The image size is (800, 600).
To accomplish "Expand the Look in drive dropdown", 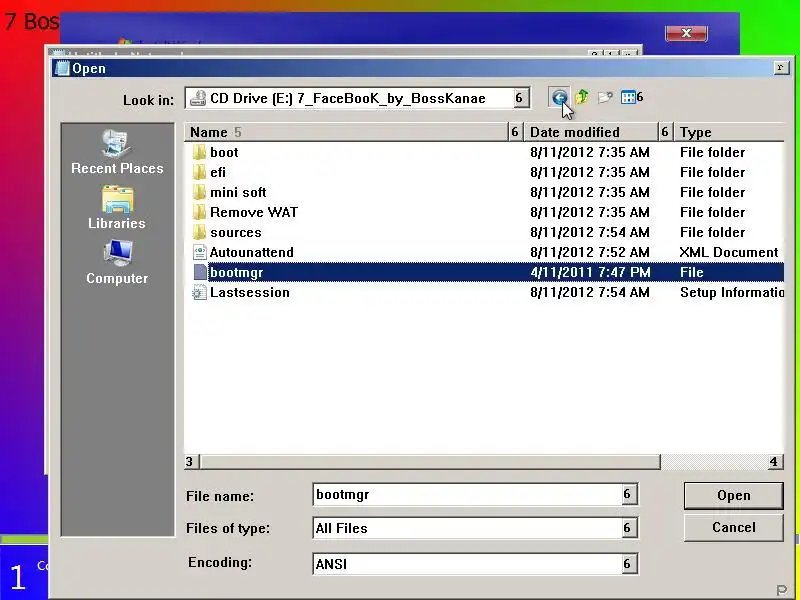I will [519, 98].
